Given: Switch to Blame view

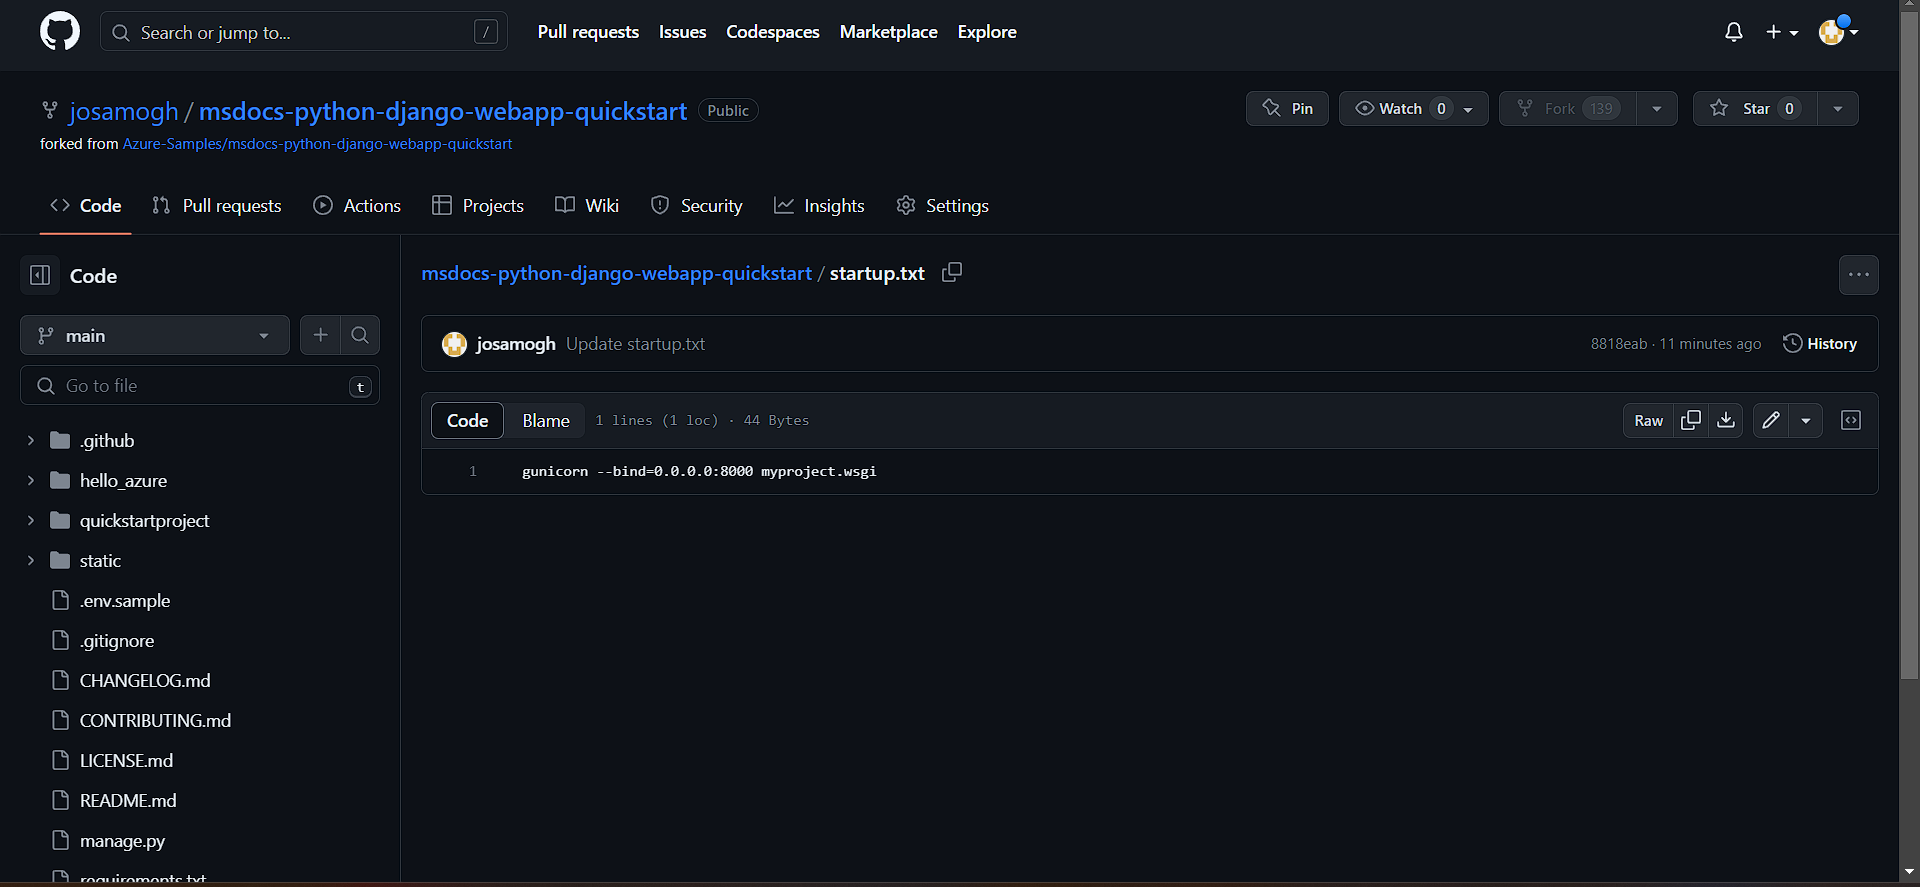Looking at the screenshot, I should point(546,420).
